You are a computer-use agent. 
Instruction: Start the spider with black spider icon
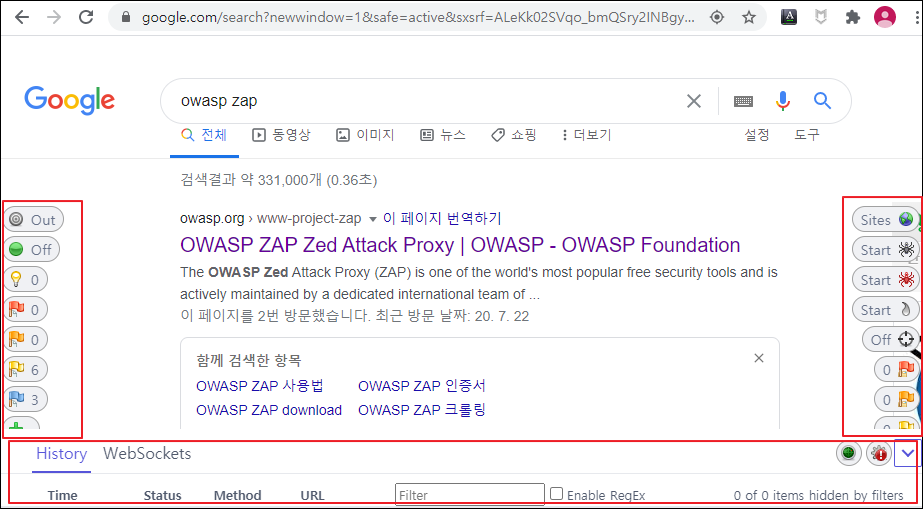(x=885, y=249)
